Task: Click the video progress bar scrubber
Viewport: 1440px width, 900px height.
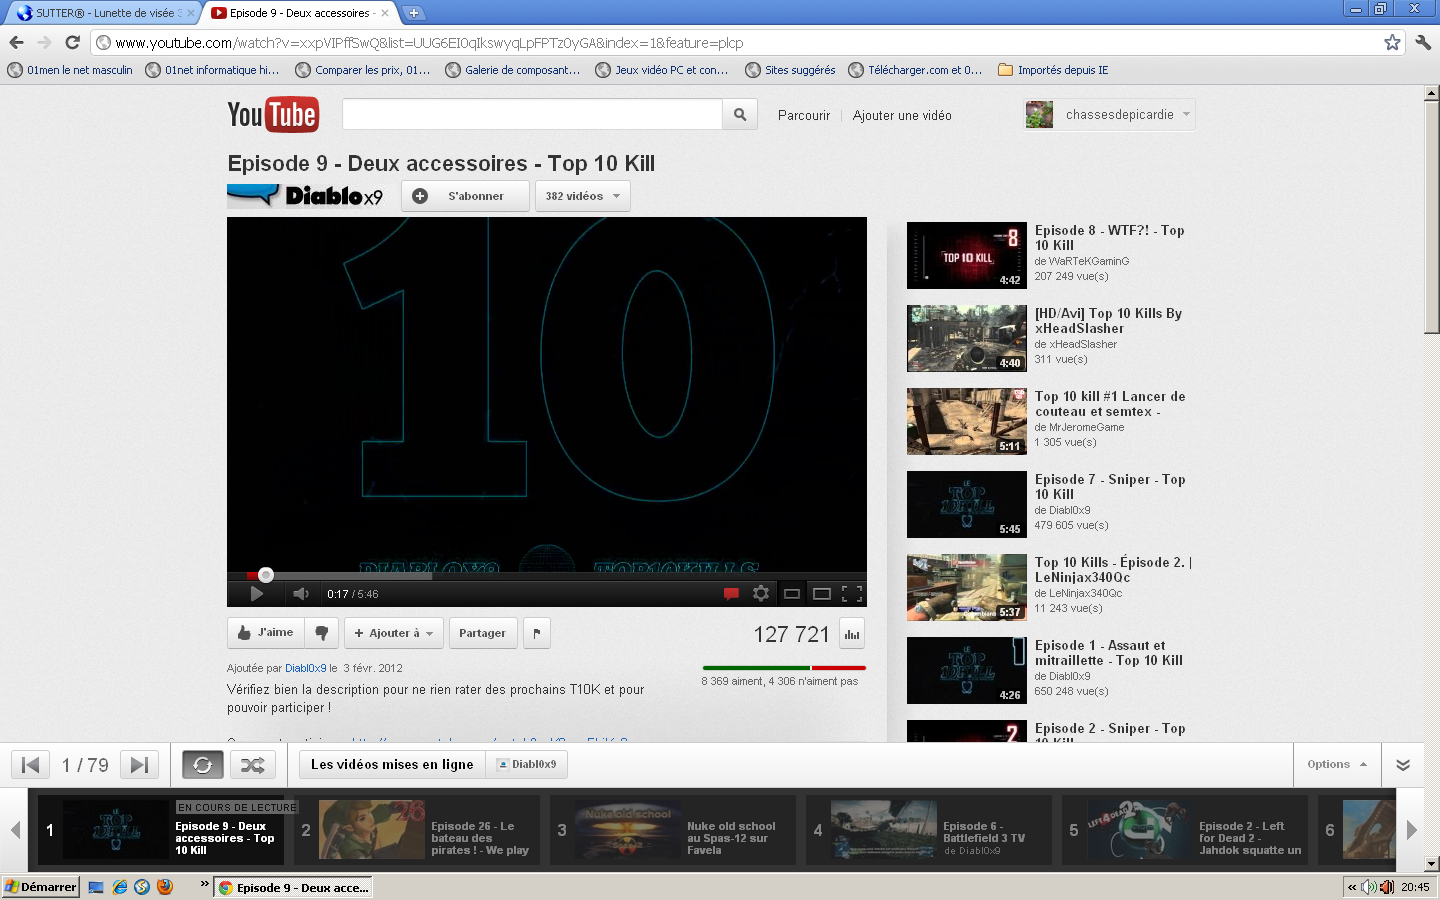Action: click(x=266, y=575)
